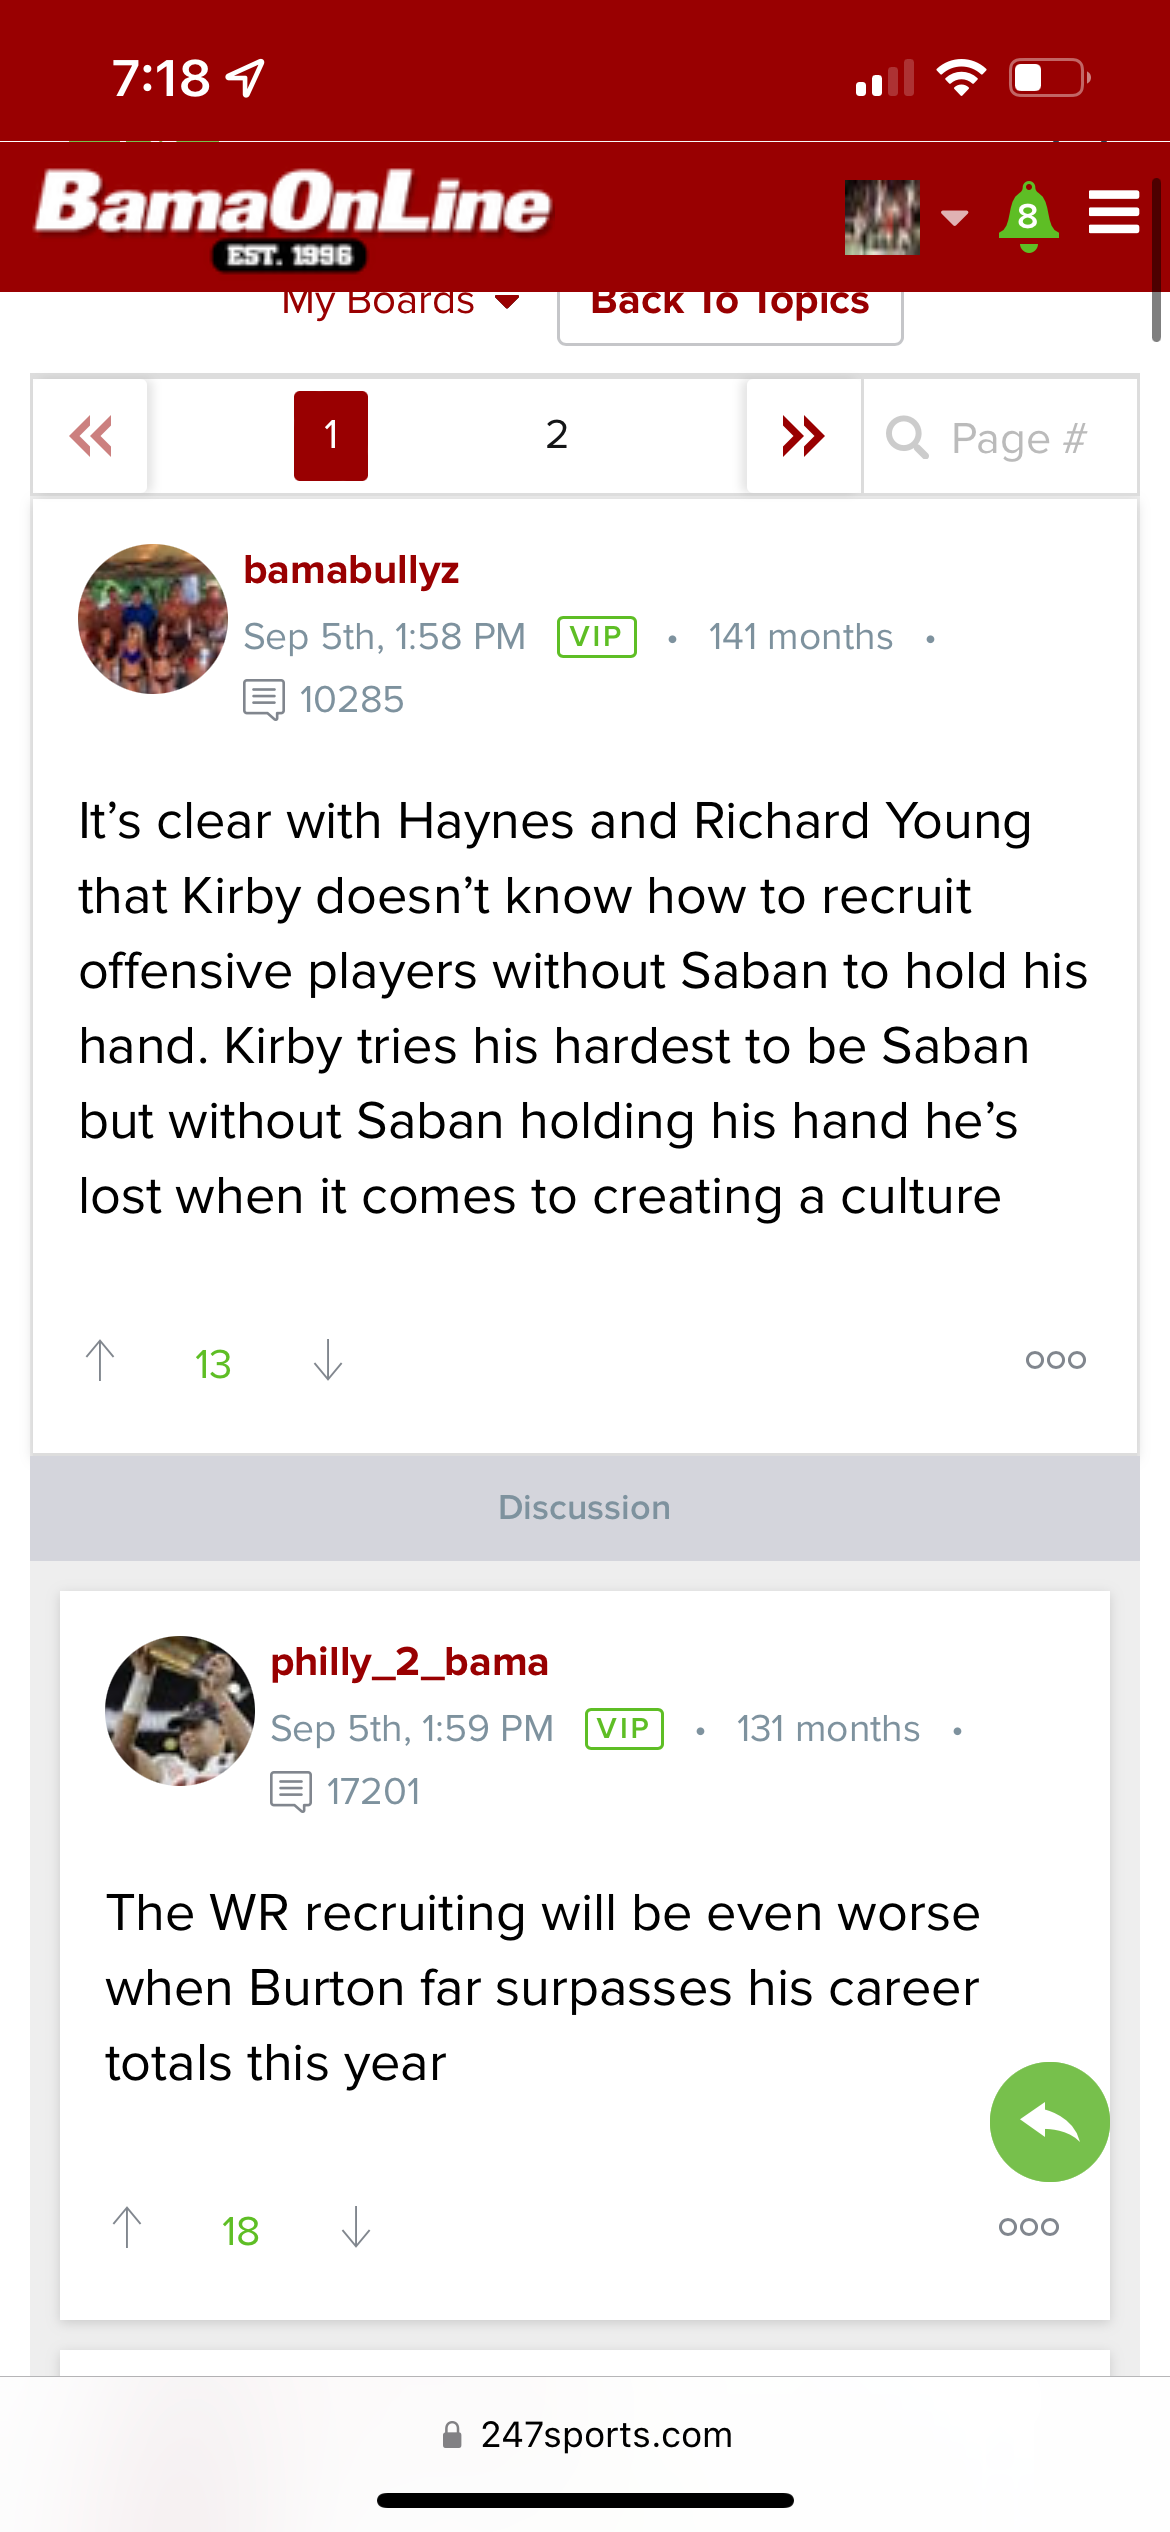Open bamabullyz profile link
The image size is (1170, 2532).
click(x=351, y=570)
